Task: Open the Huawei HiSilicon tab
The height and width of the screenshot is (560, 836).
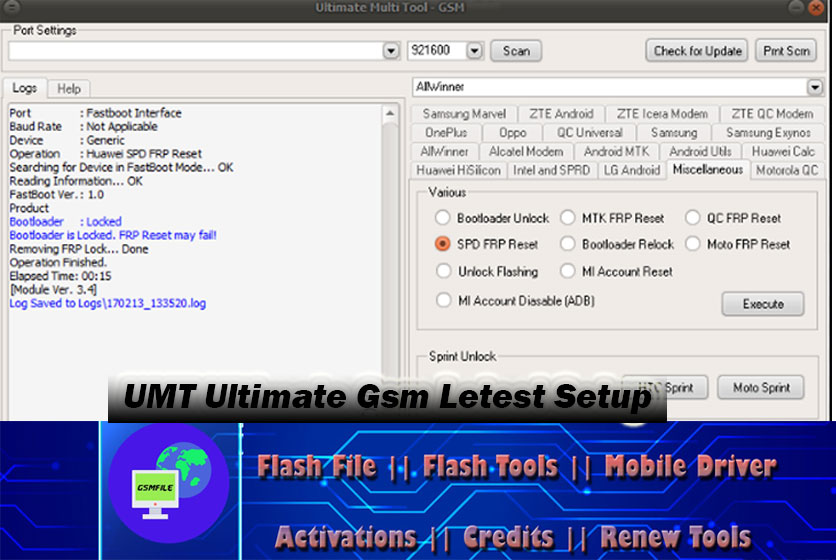Action: 457,170
